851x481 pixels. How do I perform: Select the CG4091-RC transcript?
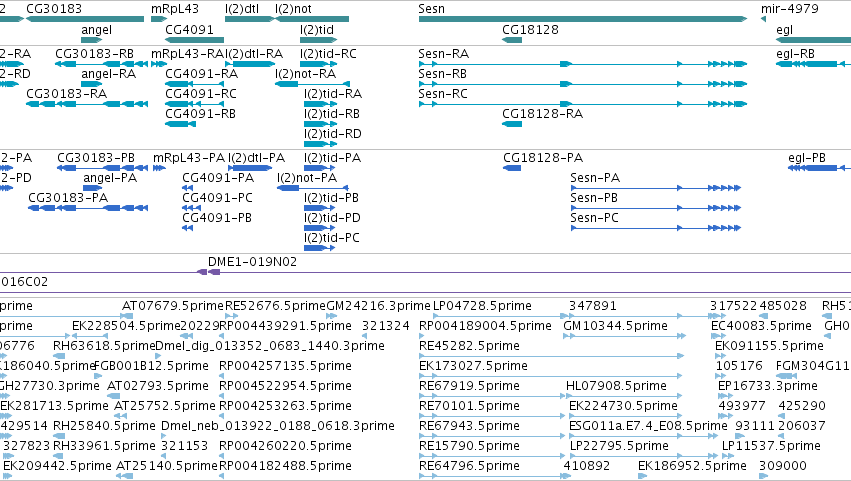point(201,94)
